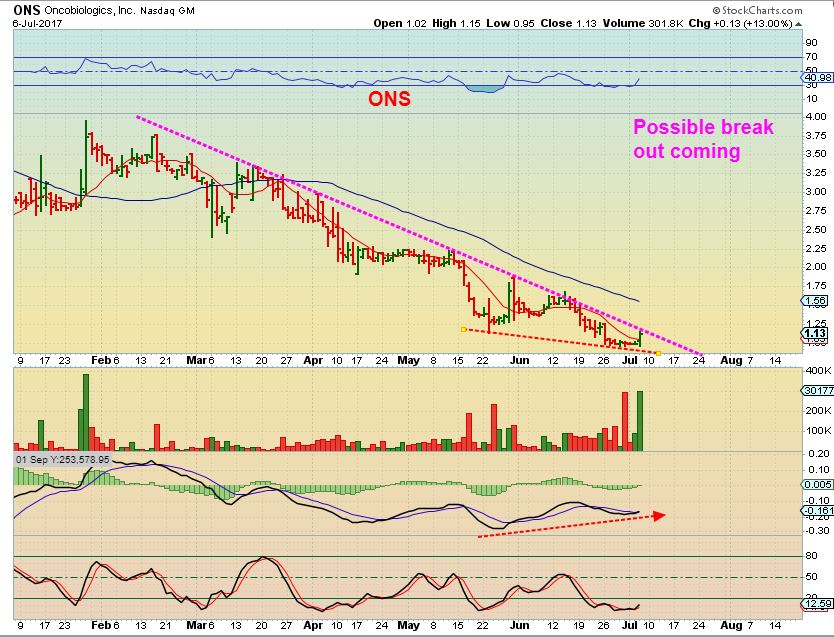This screenshot has height=637, width=834.
Task: Click the 400K volume axis label
Action: point(819,371)
